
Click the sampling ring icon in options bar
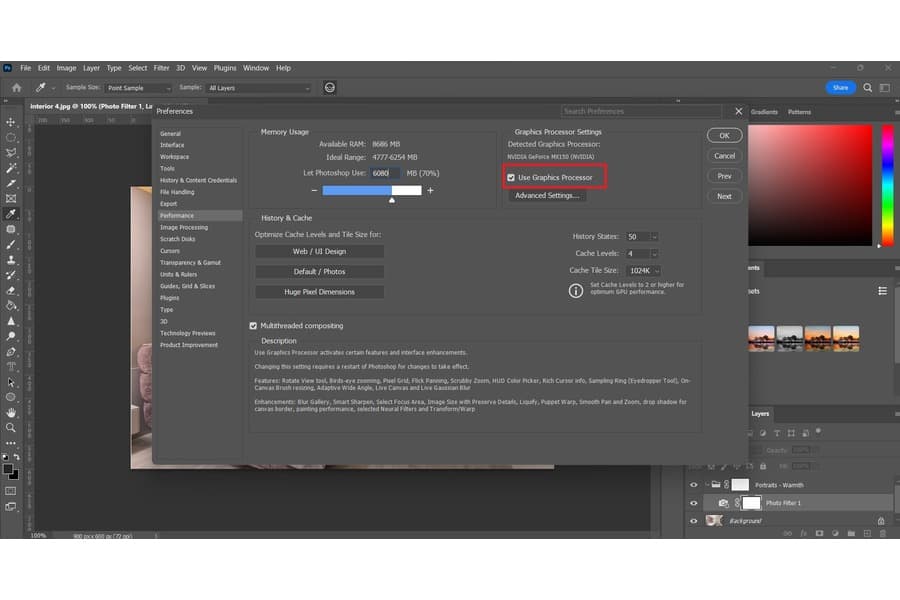coord(329,88)
